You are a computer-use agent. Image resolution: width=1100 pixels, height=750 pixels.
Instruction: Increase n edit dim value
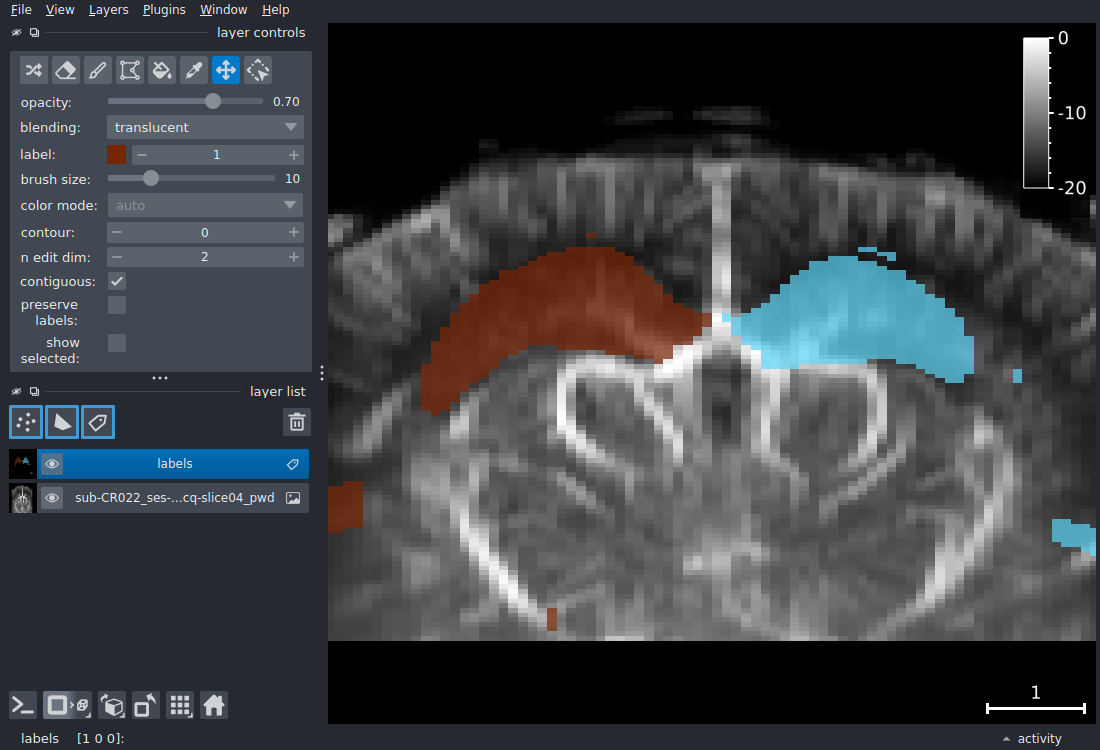(x=294, y=257)
